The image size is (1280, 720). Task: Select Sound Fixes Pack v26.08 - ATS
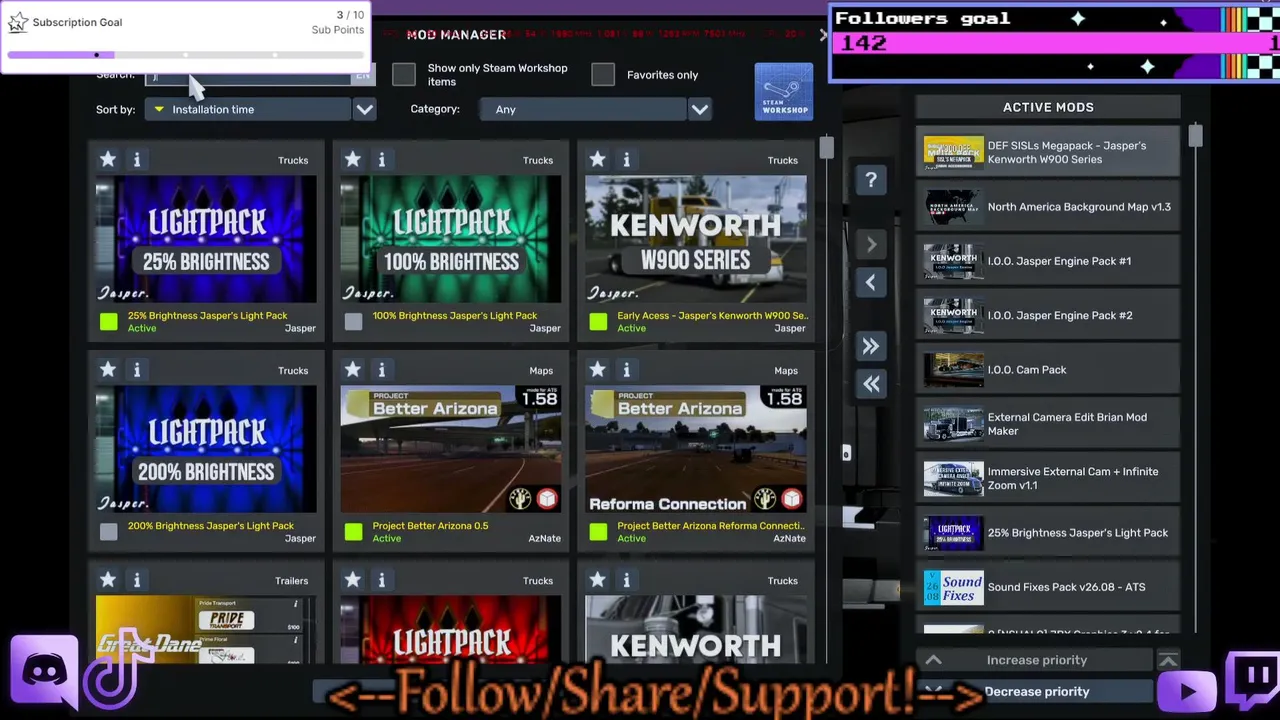click(1048, 587)
